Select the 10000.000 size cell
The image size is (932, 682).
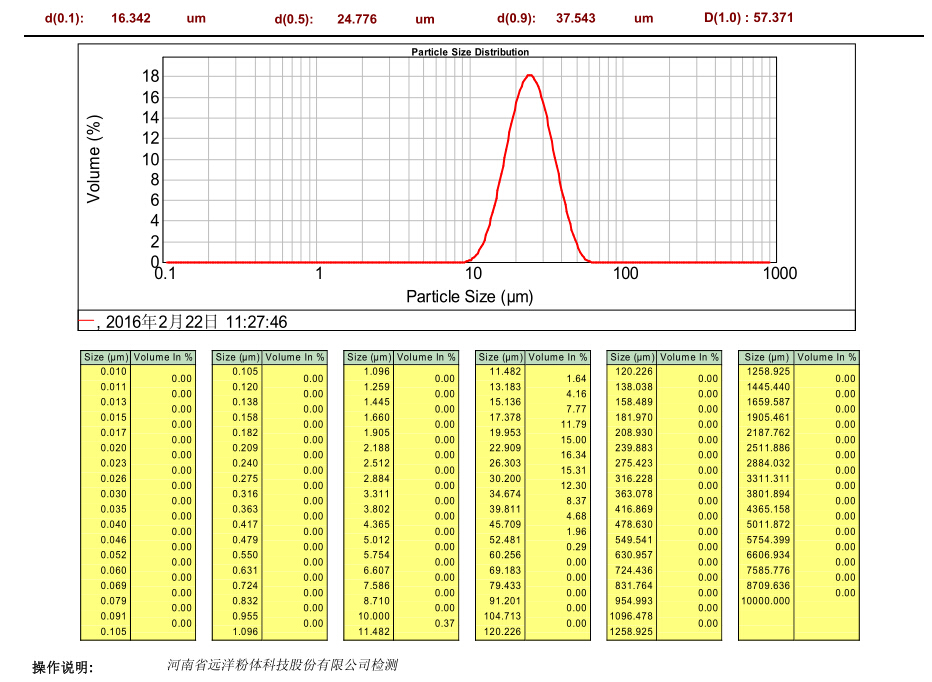tap(766, 601)
